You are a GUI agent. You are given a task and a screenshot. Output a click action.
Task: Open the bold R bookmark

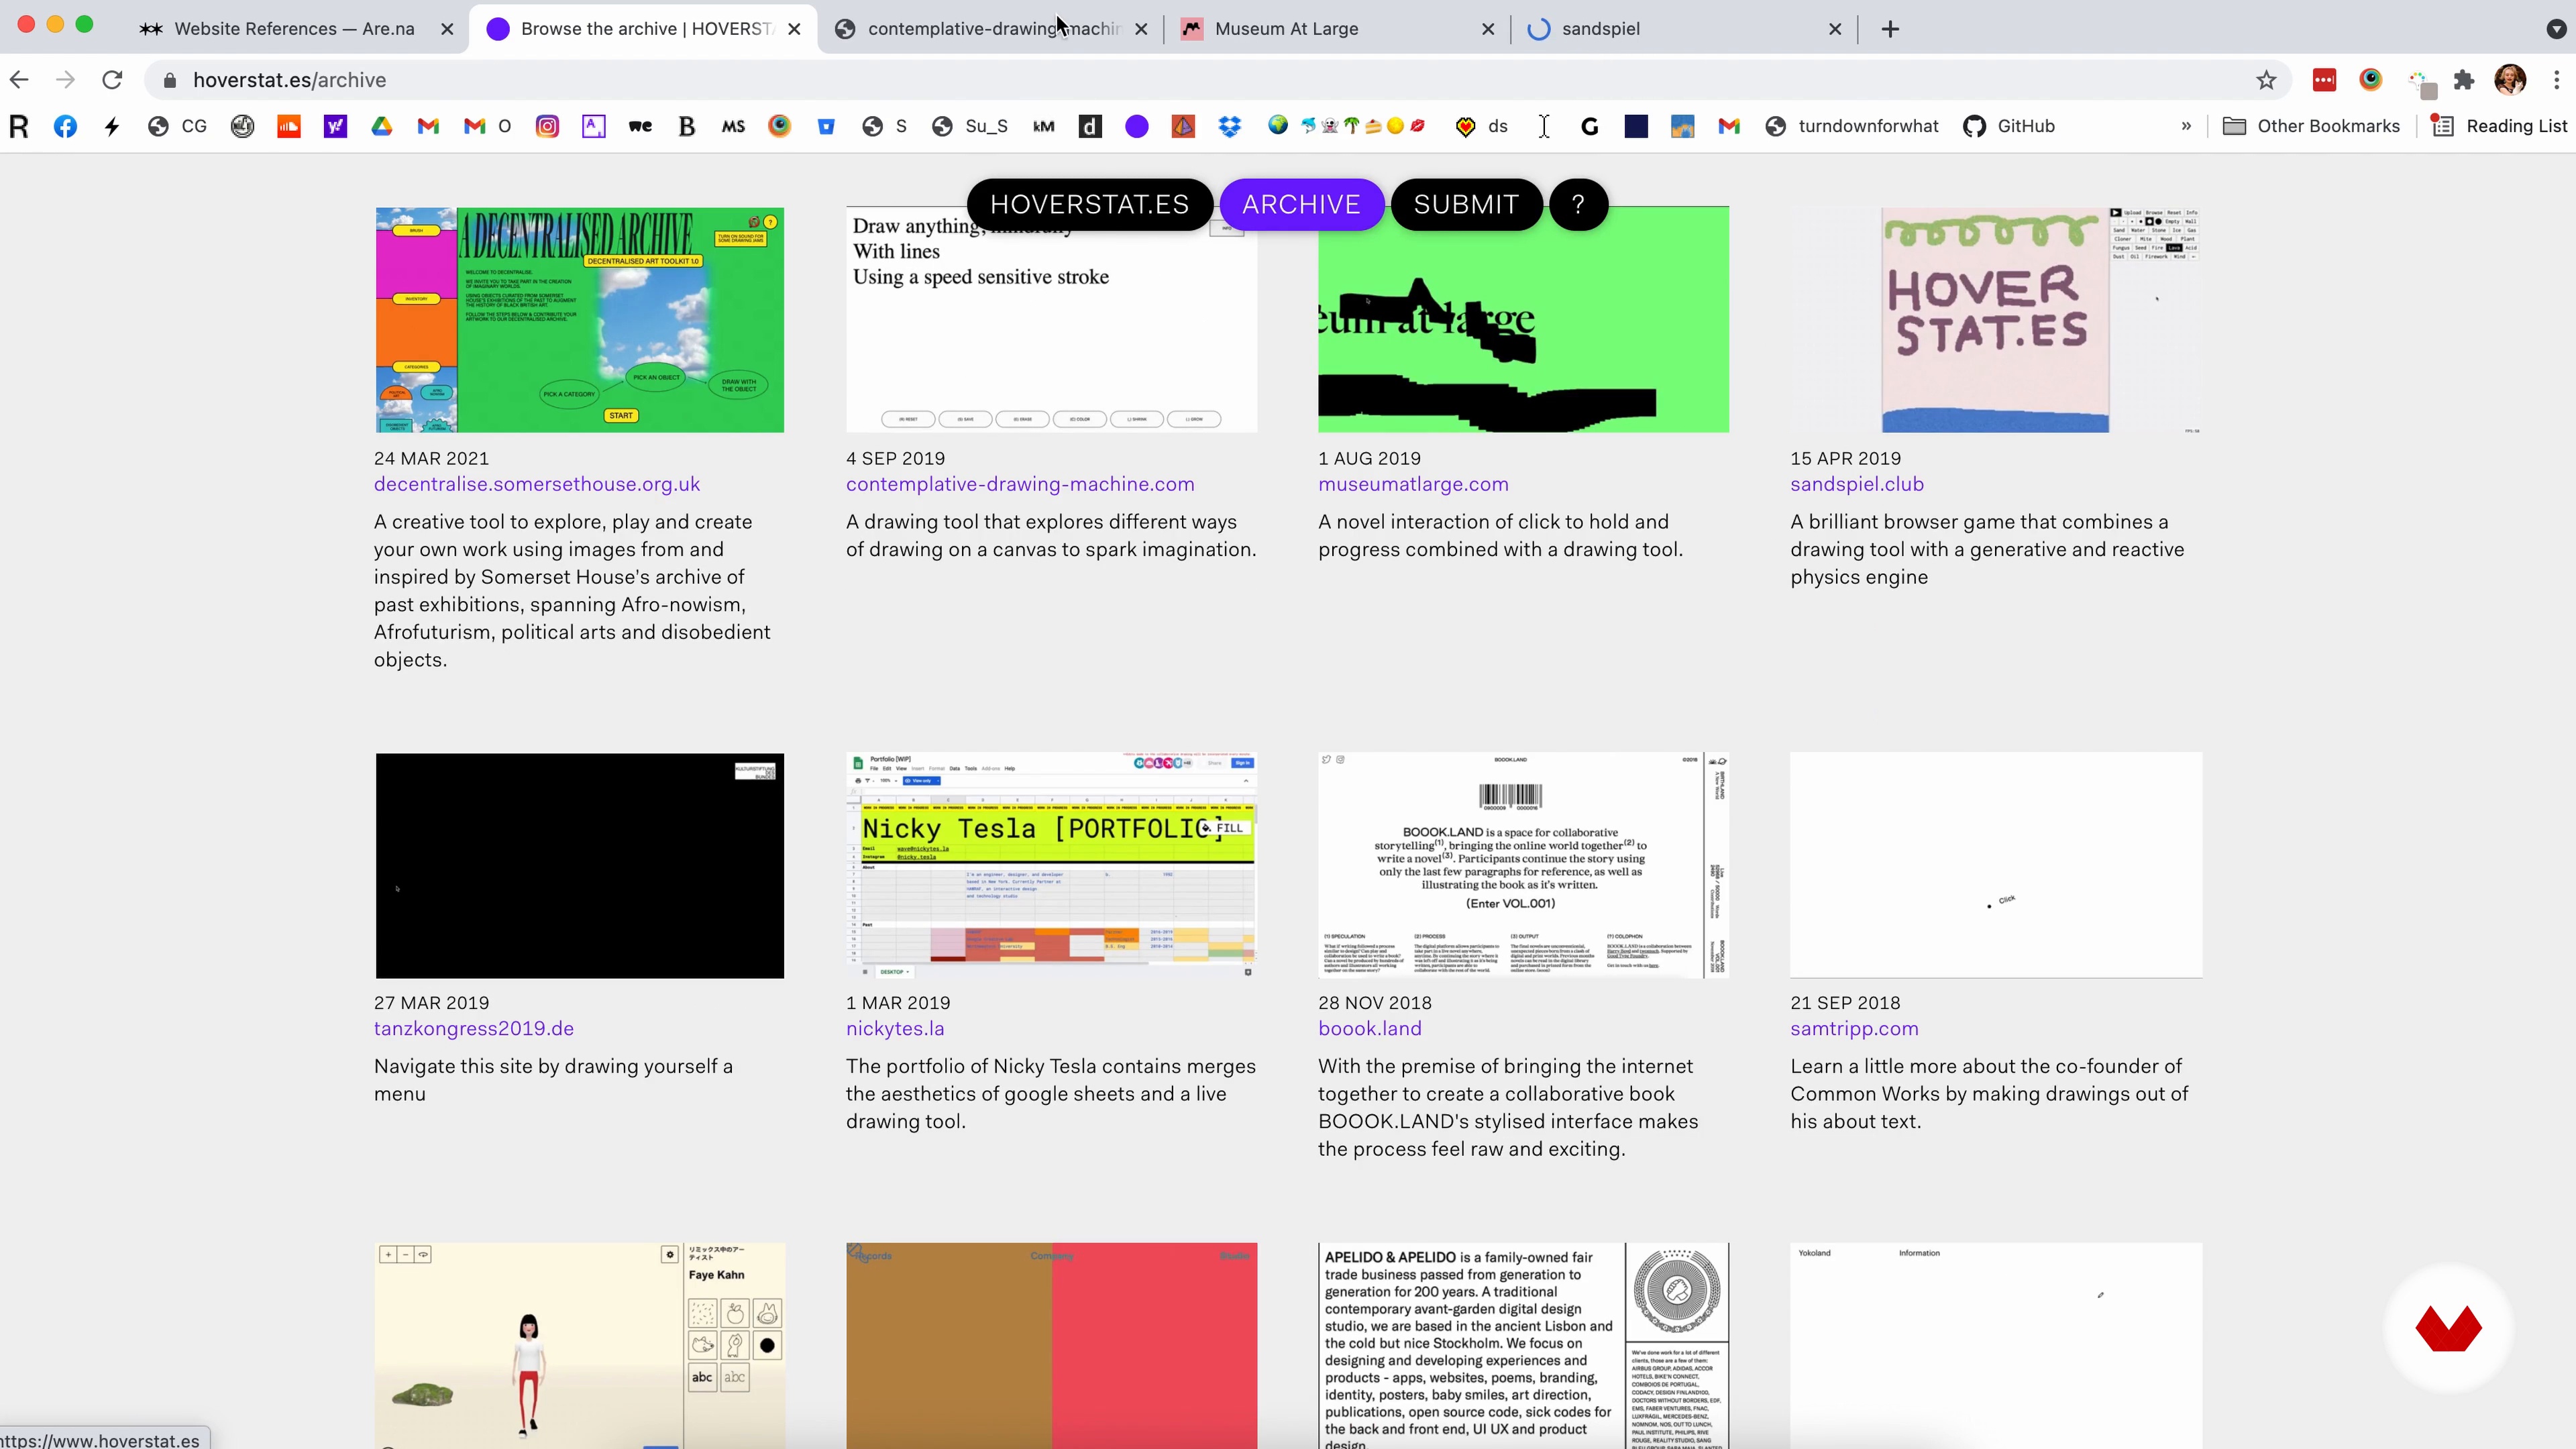tap(19, 126)
